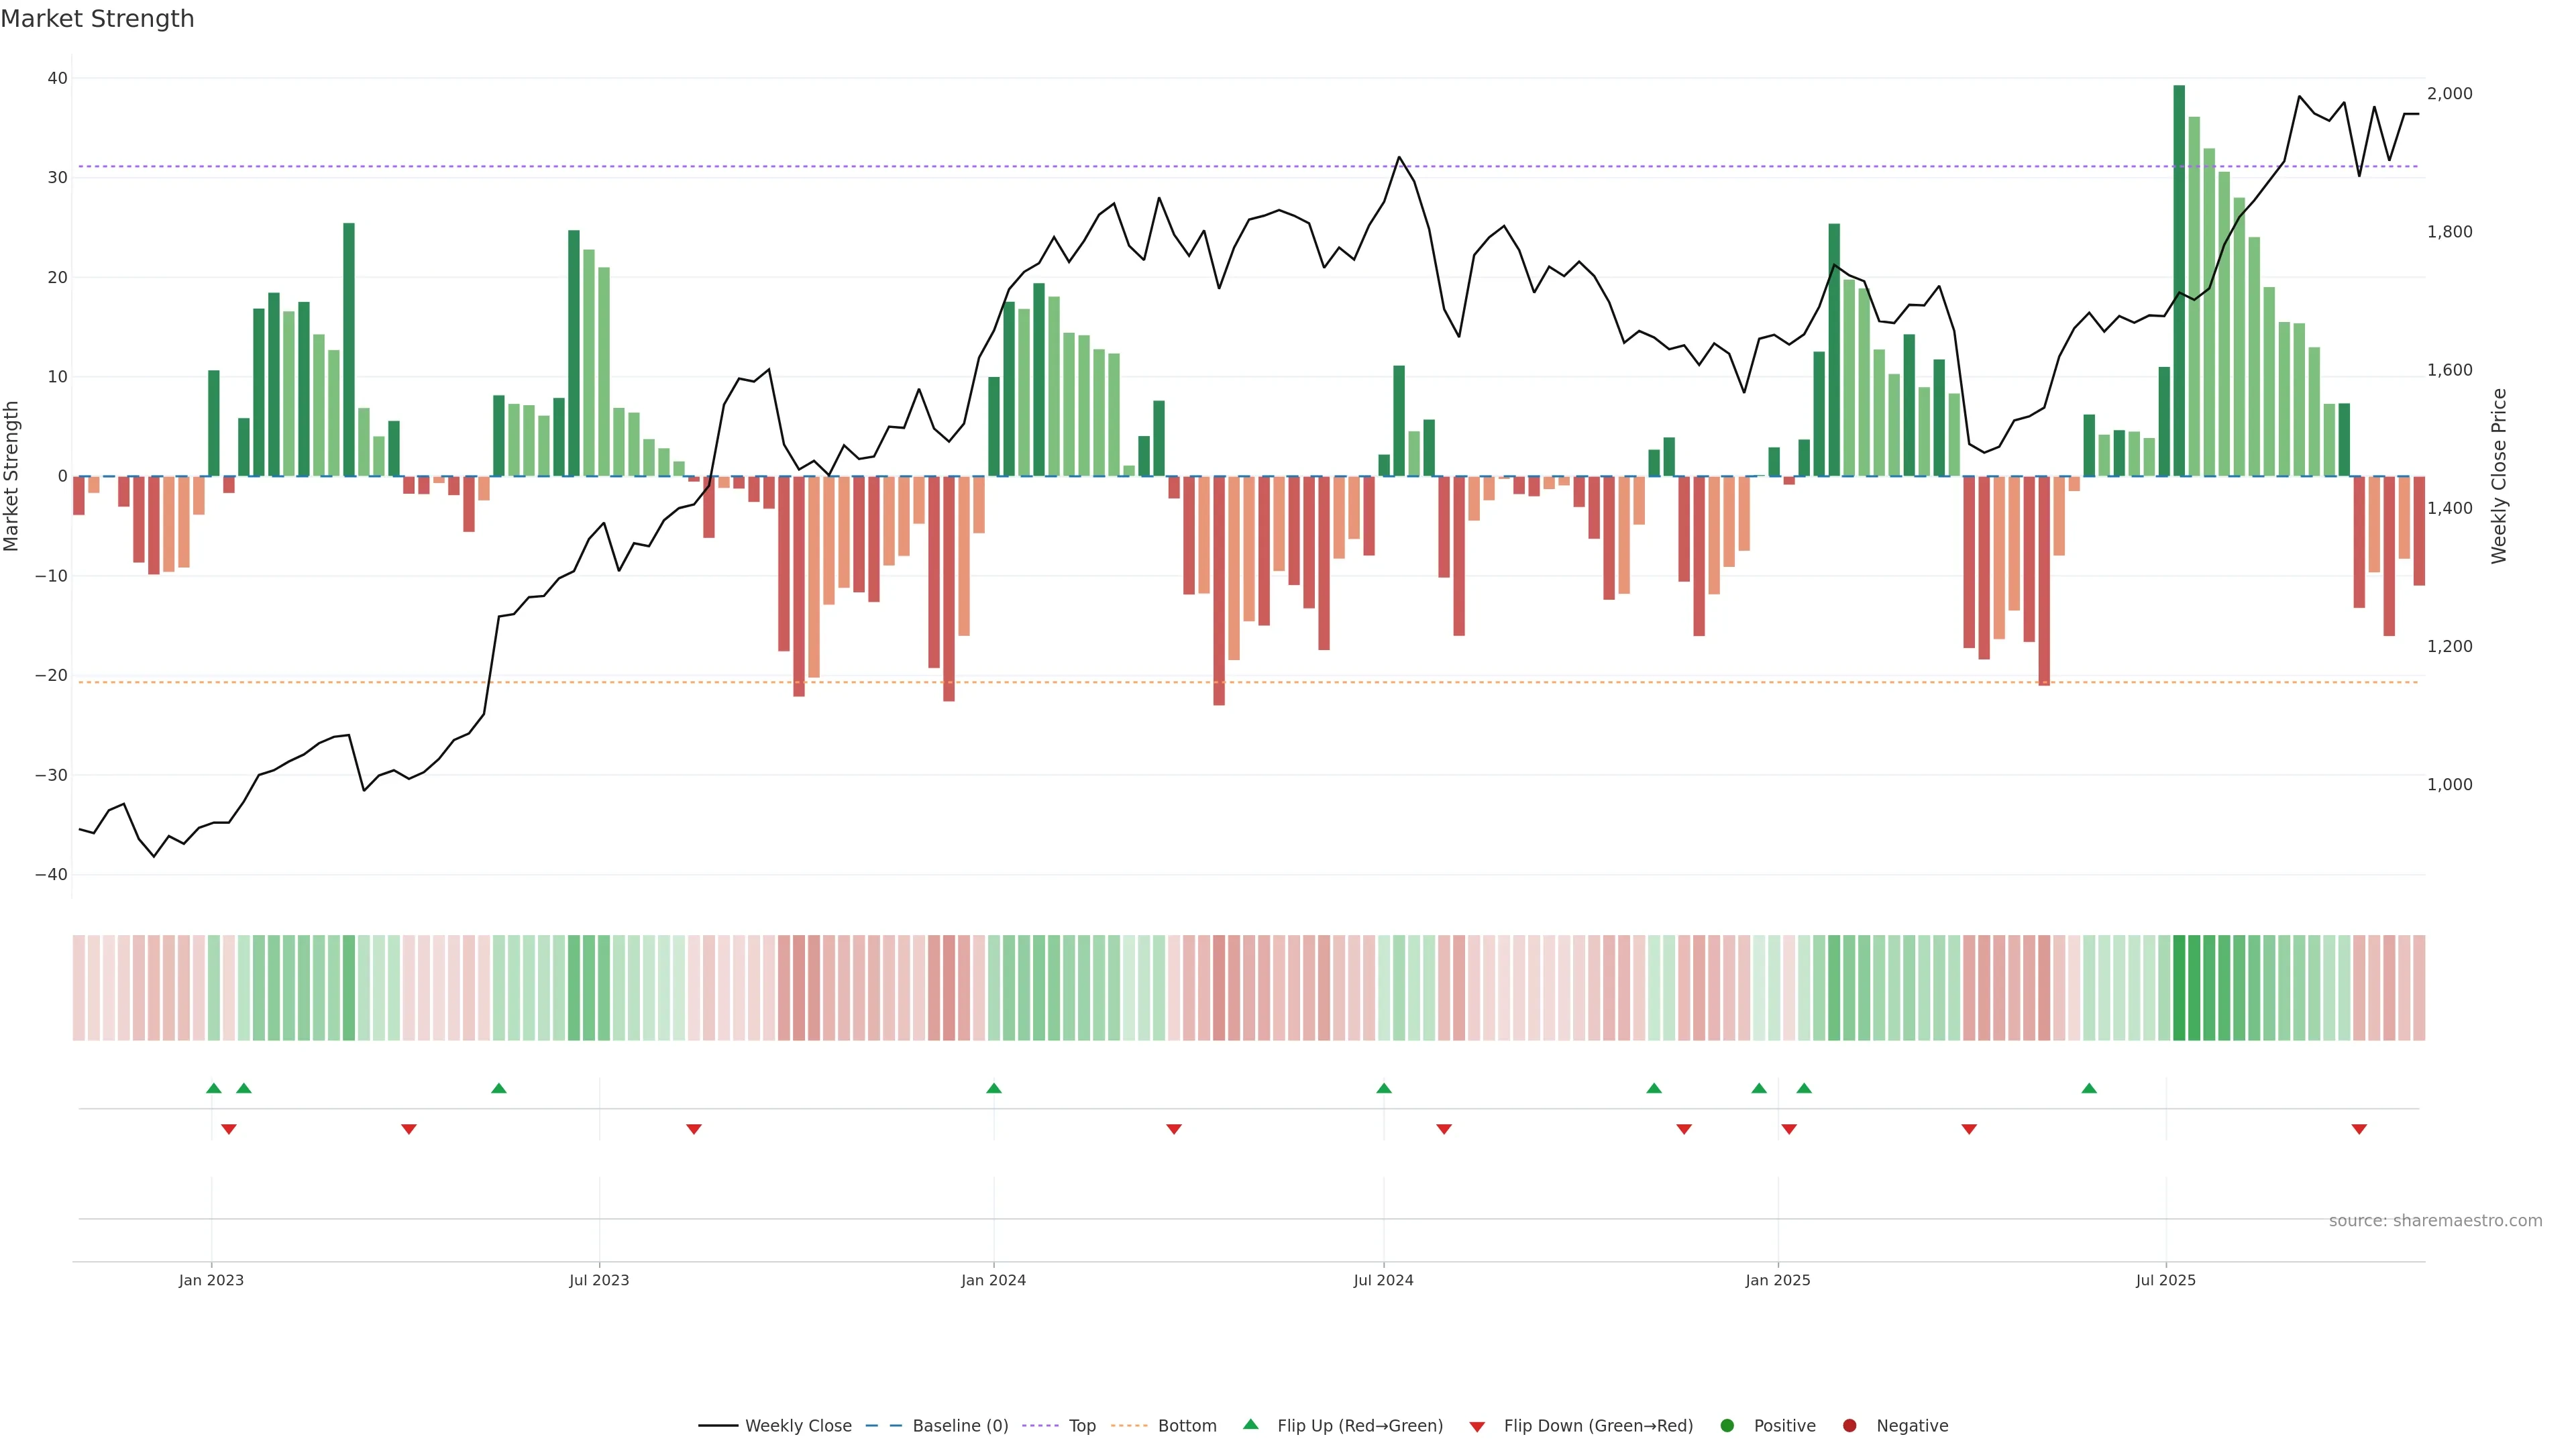Click the Jan 2025 x-axis label
This screenshot has width=2576, height=1449.
[1777, 1280]
